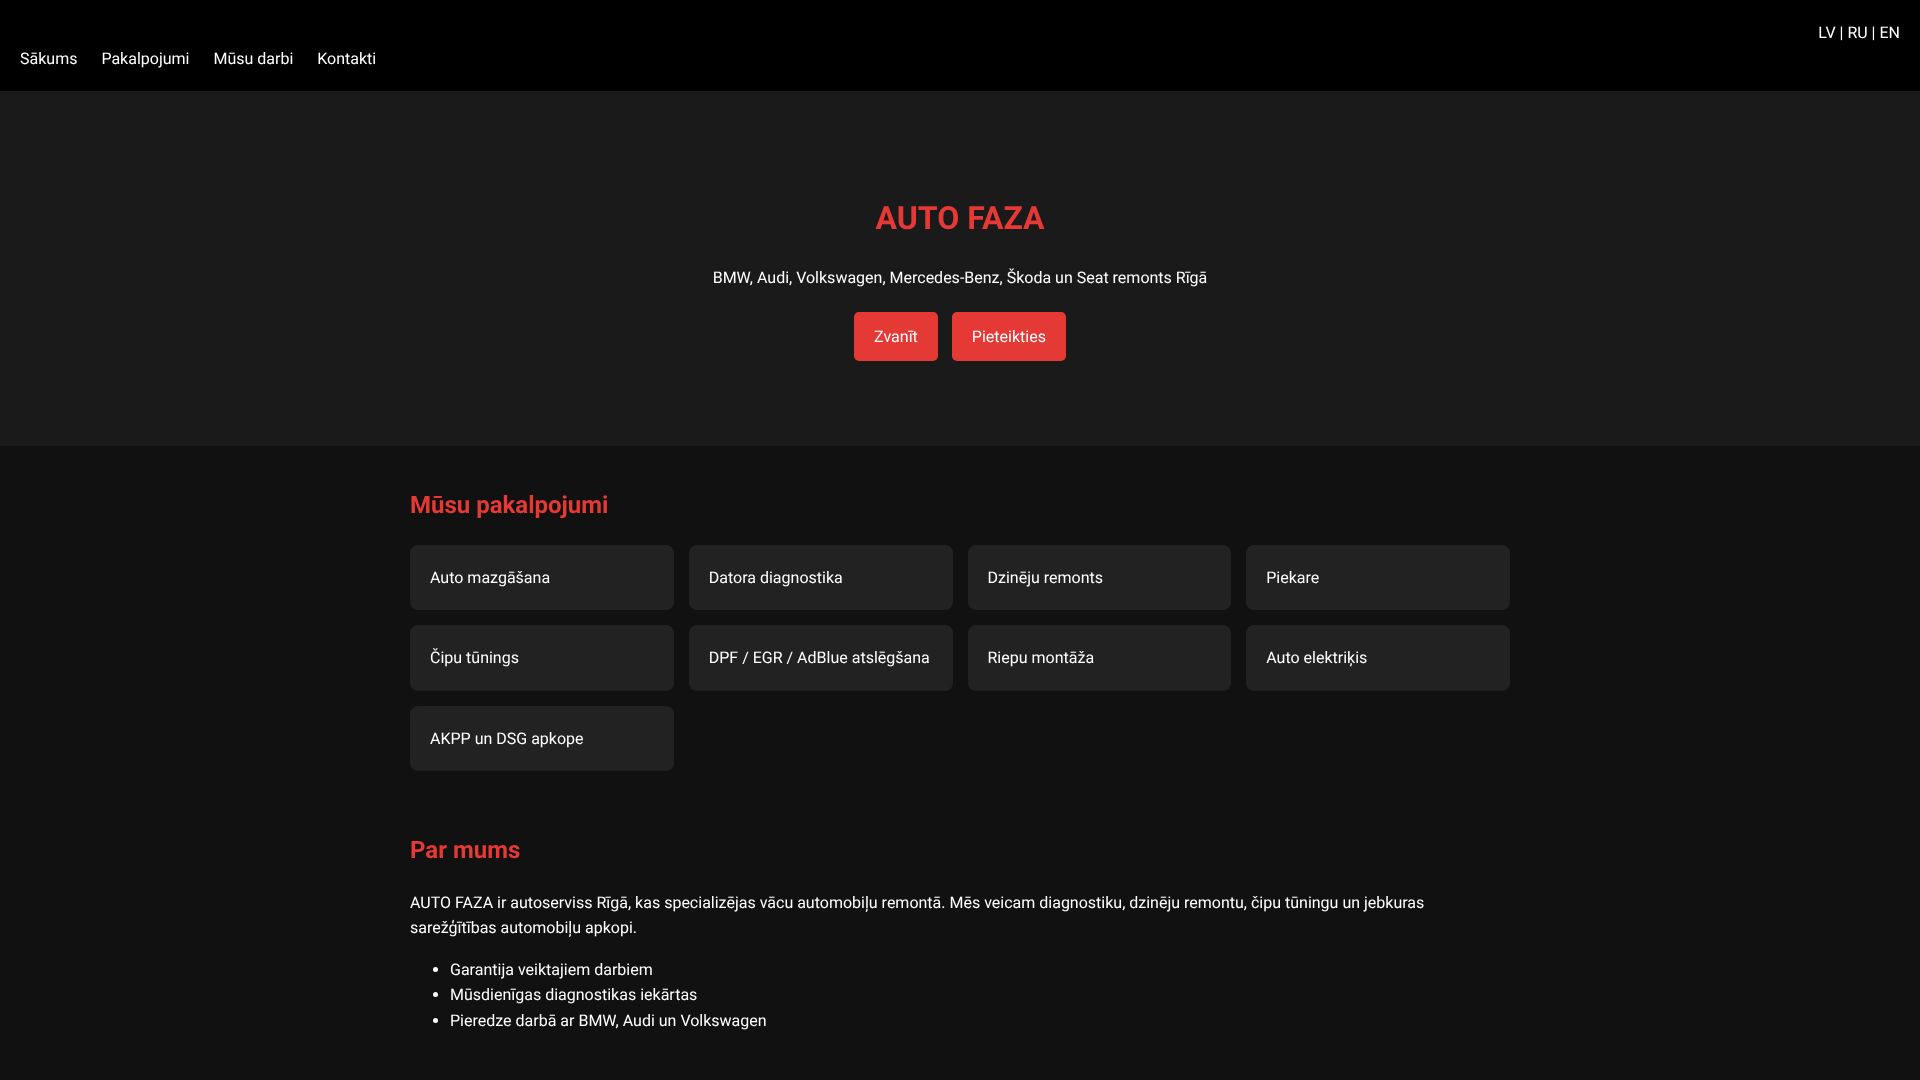Switch language to RU
This screenshot has width=1920, height=1080.
[x=1857, y=33]
